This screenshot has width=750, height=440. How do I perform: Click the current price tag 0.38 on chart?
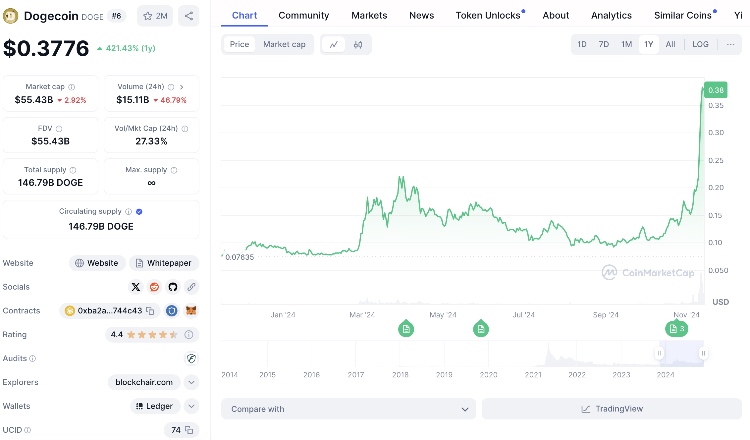716,90
